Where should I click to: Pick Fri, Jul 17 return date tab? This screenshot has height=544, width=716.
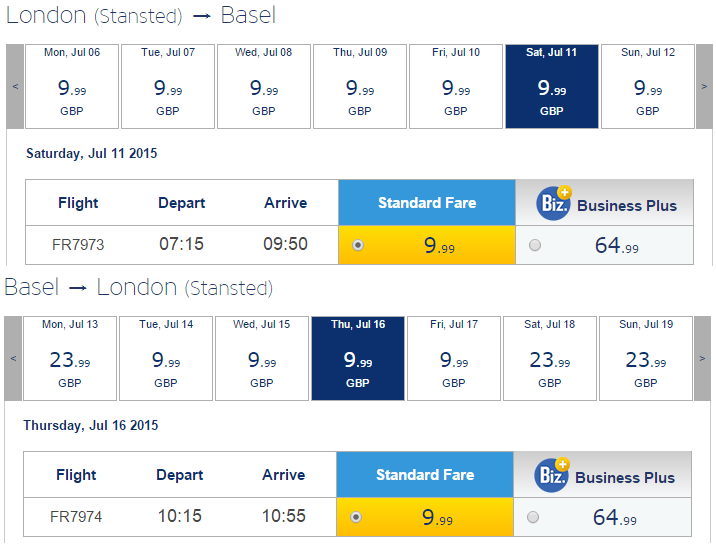click(x=454, y=359)
